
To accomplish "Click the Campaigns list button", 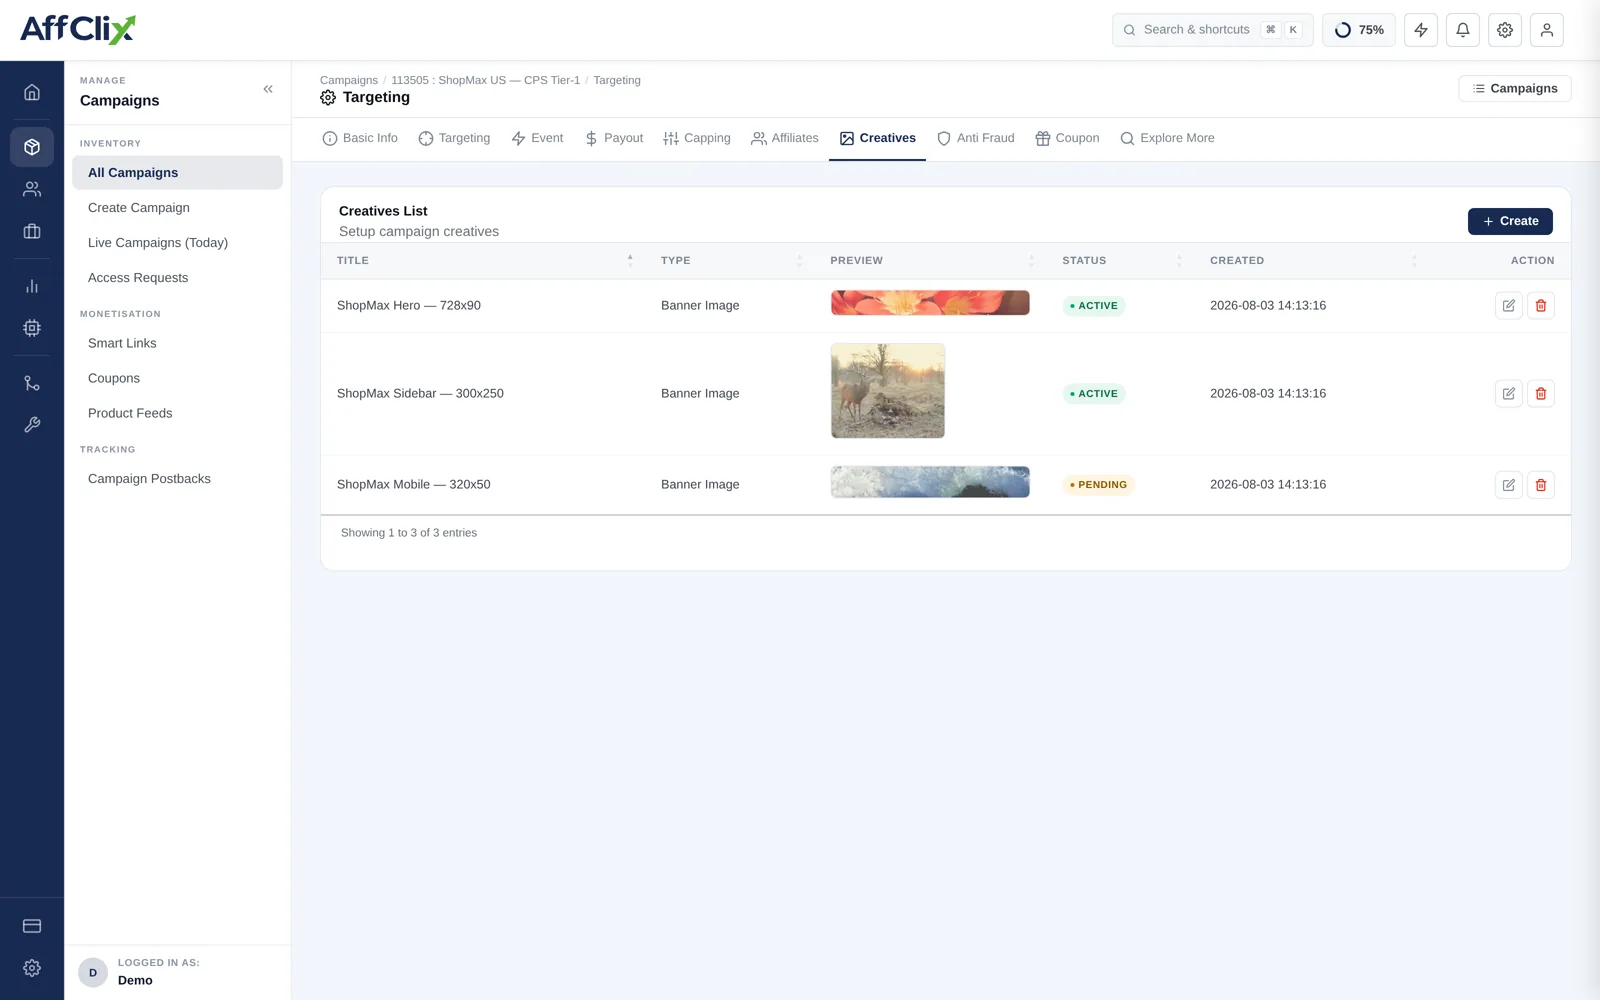I will (x=1515, y=89).
